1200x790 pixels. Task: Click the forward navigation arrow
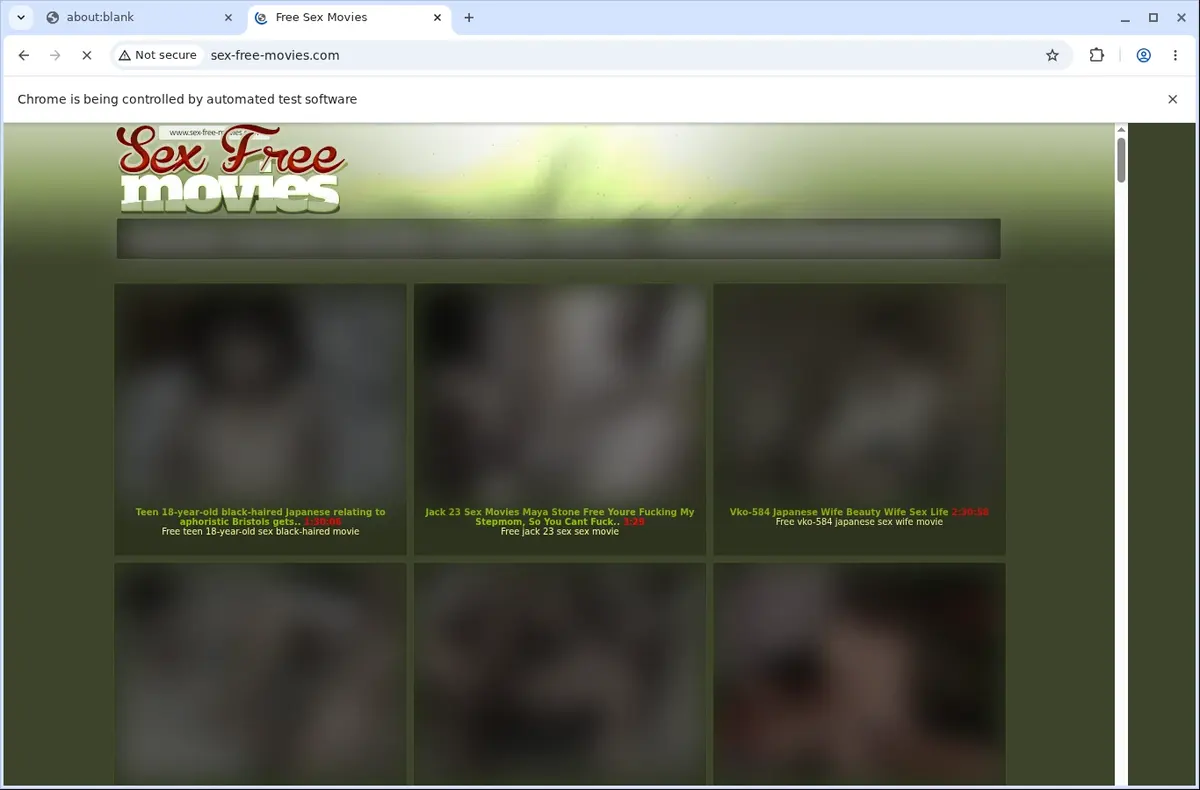[x=55, y=55]
